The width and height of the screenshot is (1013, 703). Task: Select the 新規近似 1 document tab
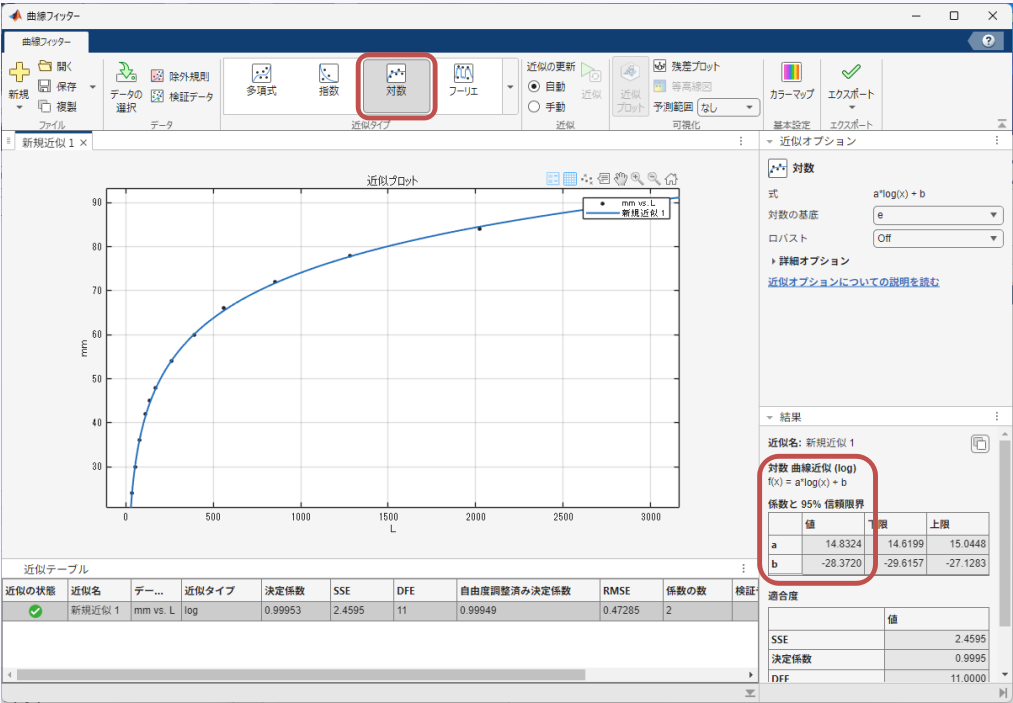coord(48,143)
